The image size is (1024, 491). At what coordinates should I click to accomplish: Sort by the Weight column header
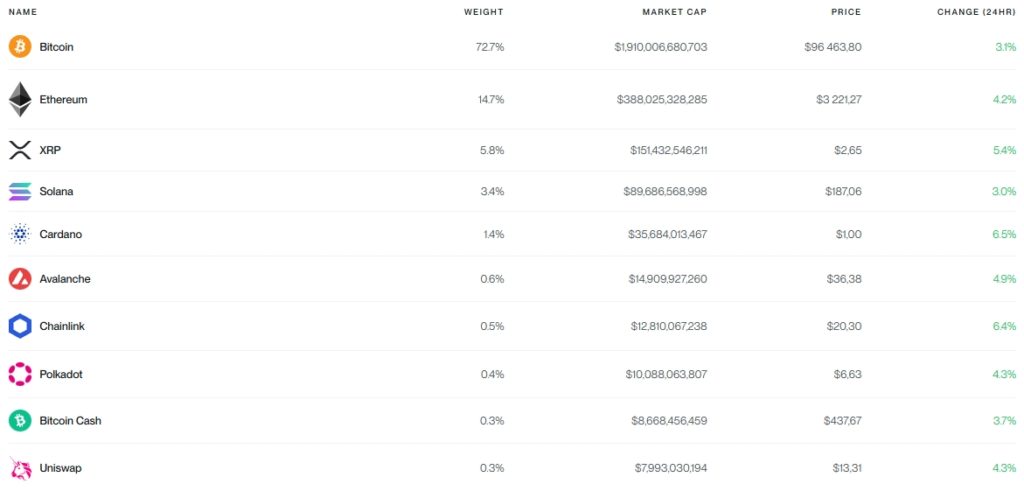[x=483, y=12]
